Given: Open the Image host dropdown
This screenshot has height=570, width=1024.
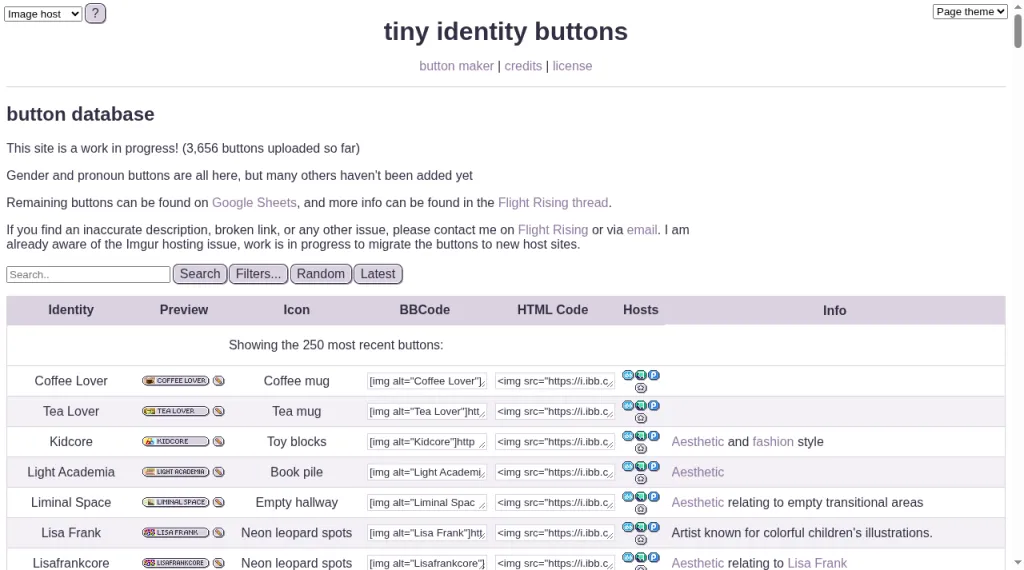Looking at the screenshot, I should click(x=43, y=14).
